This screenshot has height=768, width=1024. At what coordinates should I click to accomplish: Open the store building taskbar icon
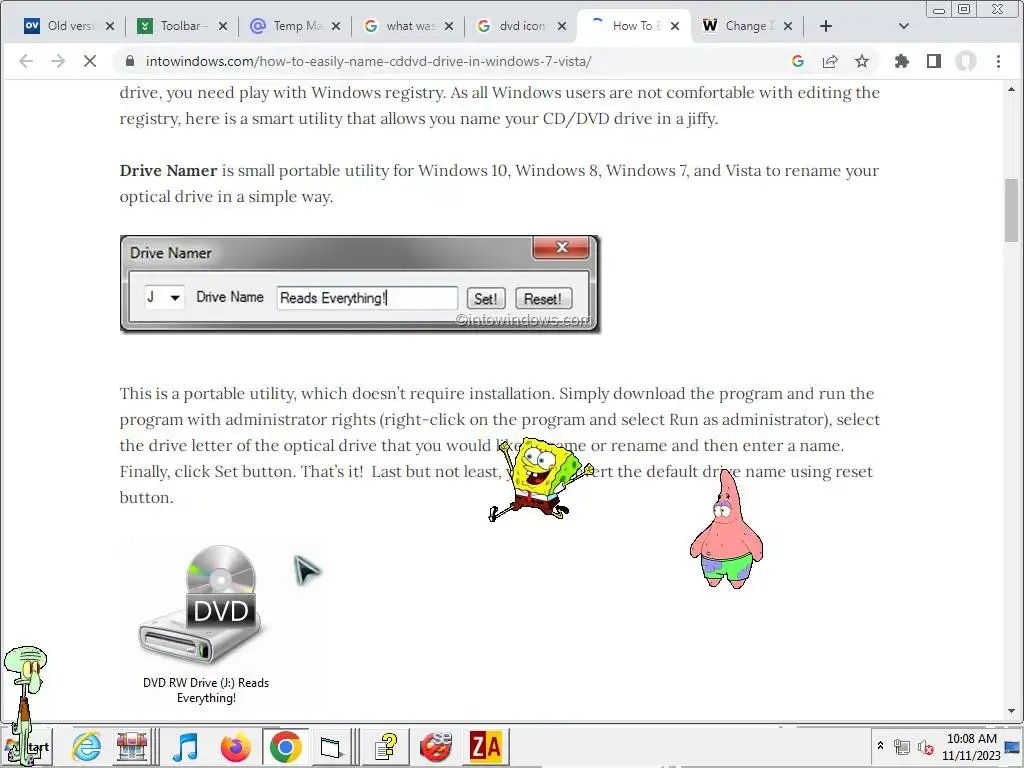[132, 746]
